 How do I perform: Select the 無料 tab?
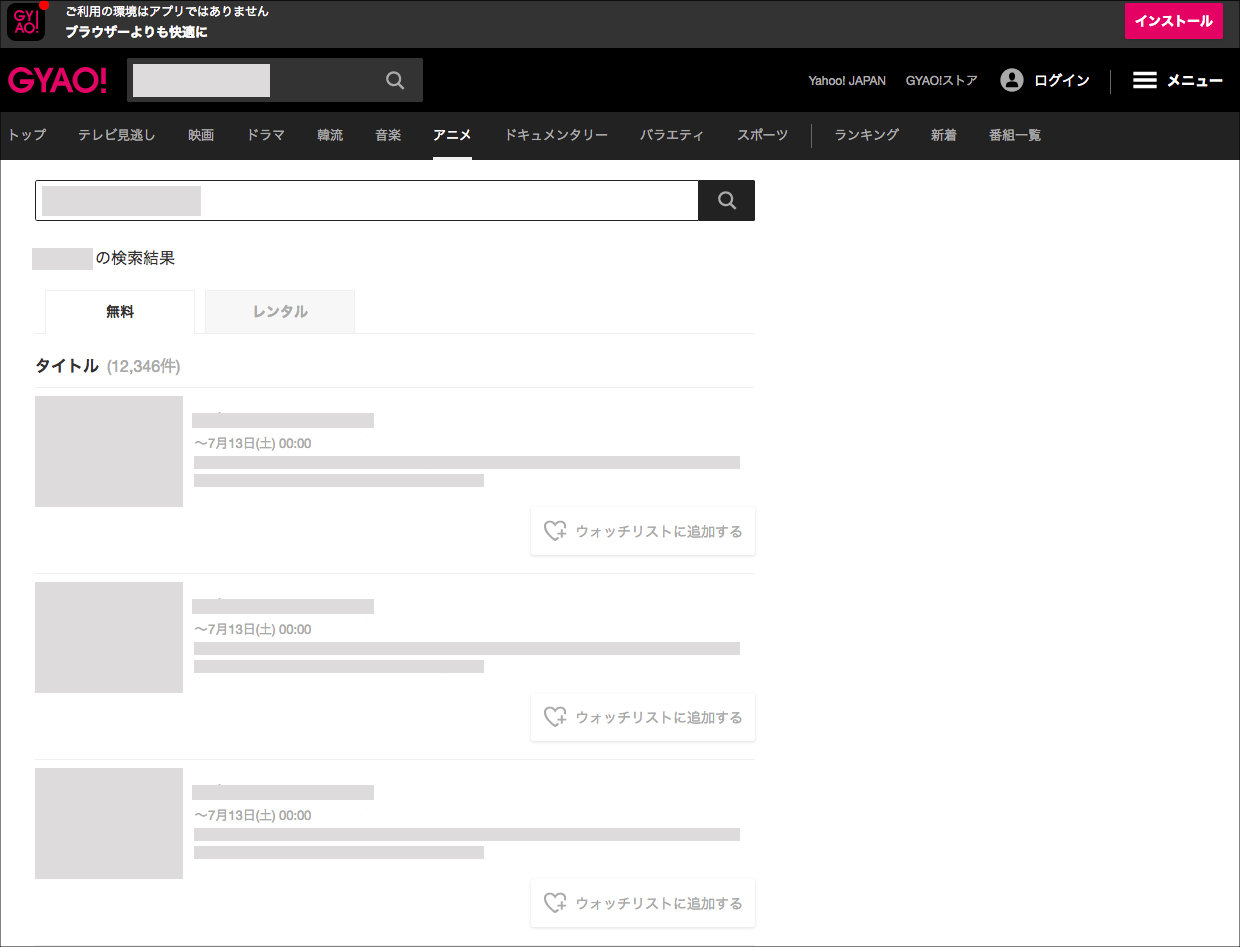pyautogui.click(x=119, y=311)
